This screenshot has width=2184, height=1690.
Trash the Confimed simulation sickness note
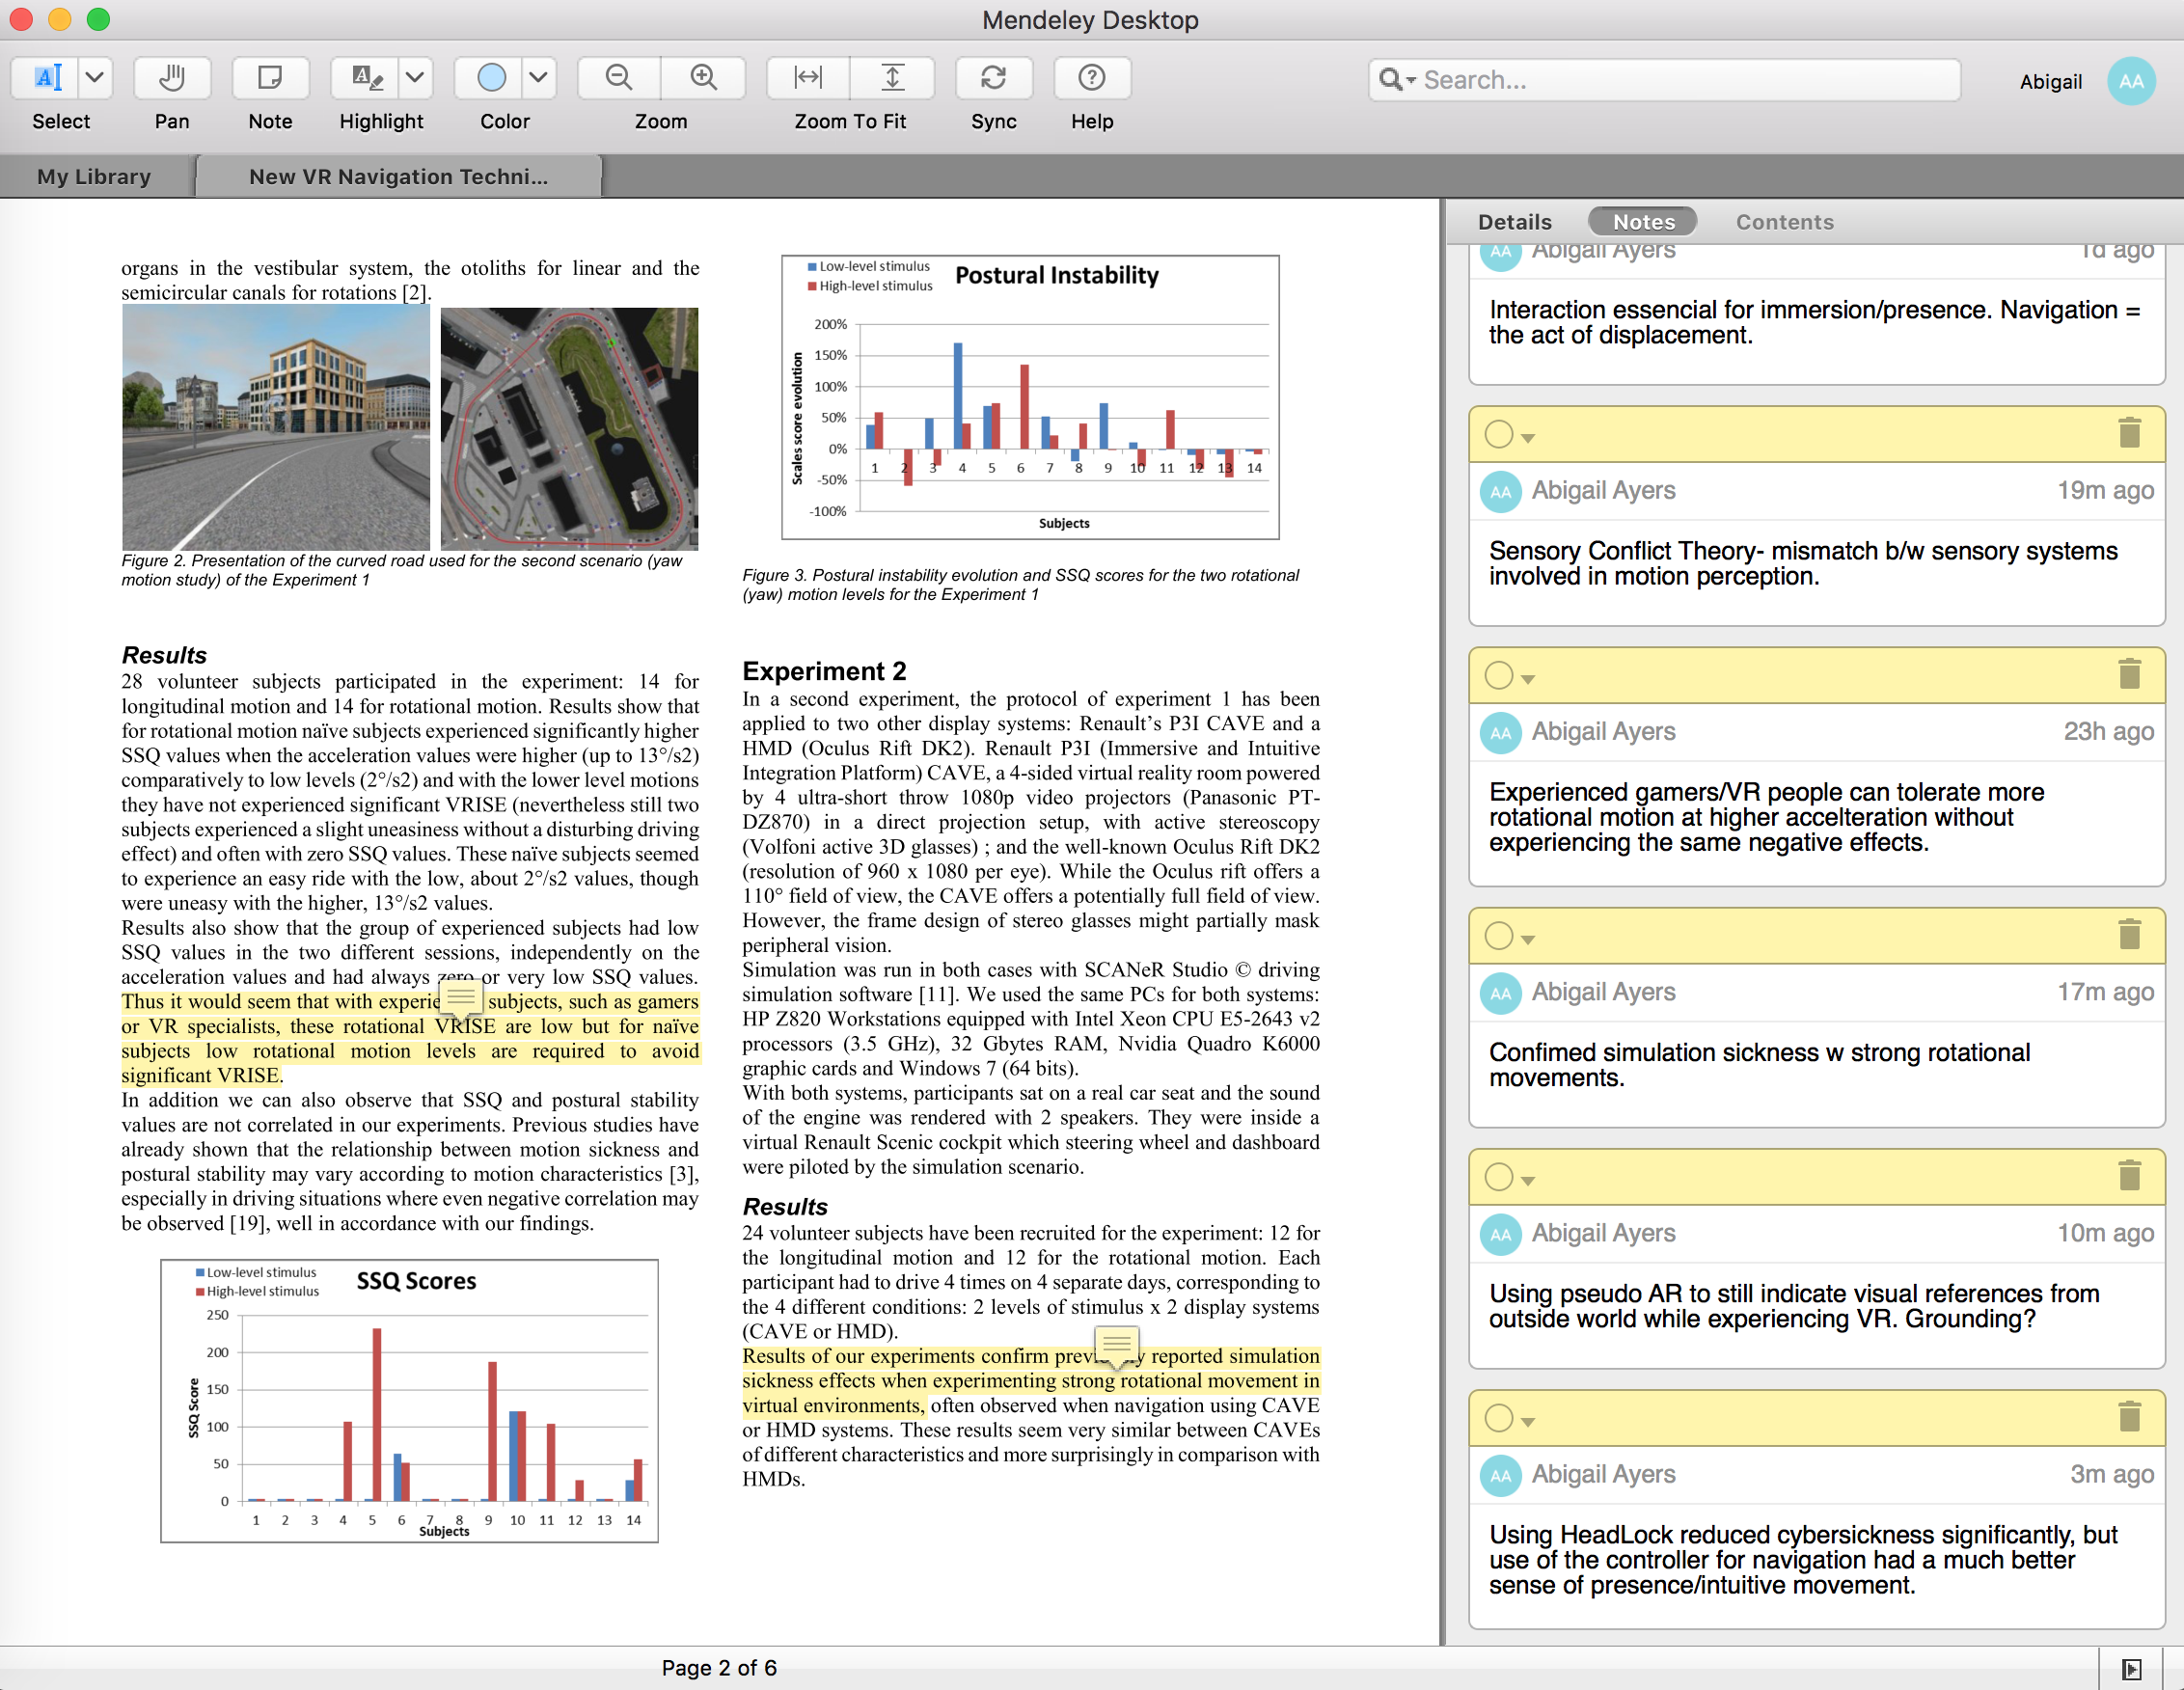coord(2129,934)
